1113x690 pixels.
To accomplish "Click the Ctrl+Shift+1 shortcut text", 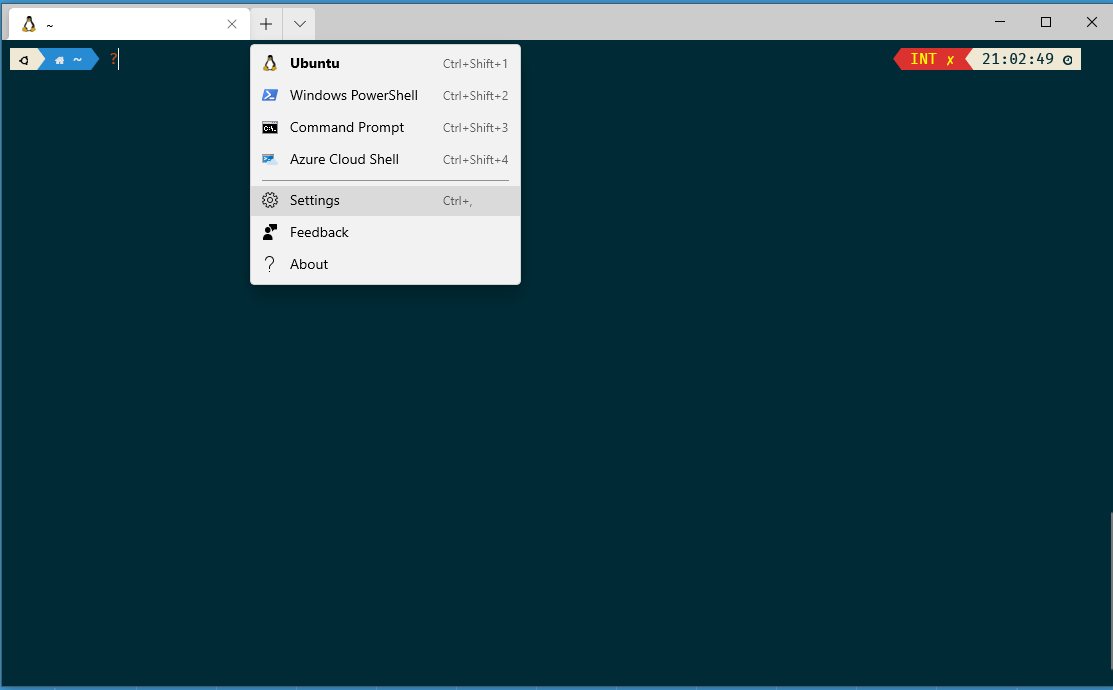I will 476,64.
